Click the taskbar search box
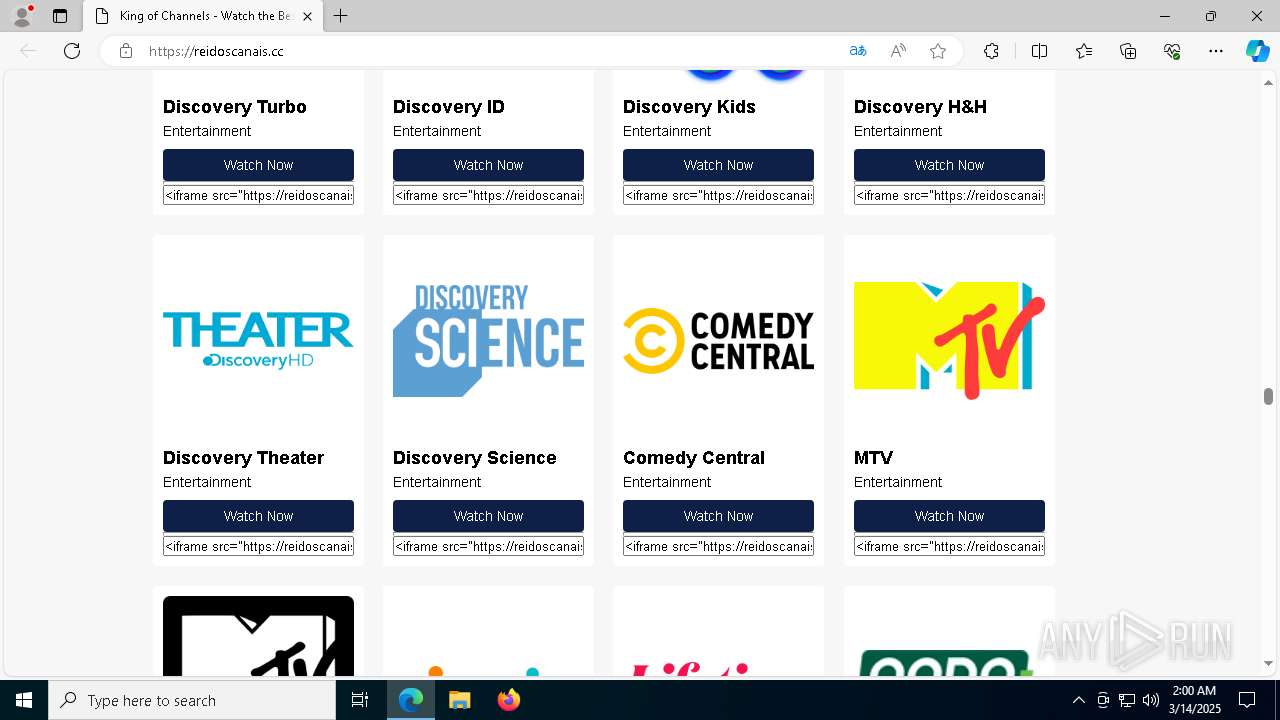 [x=192, y=700]
